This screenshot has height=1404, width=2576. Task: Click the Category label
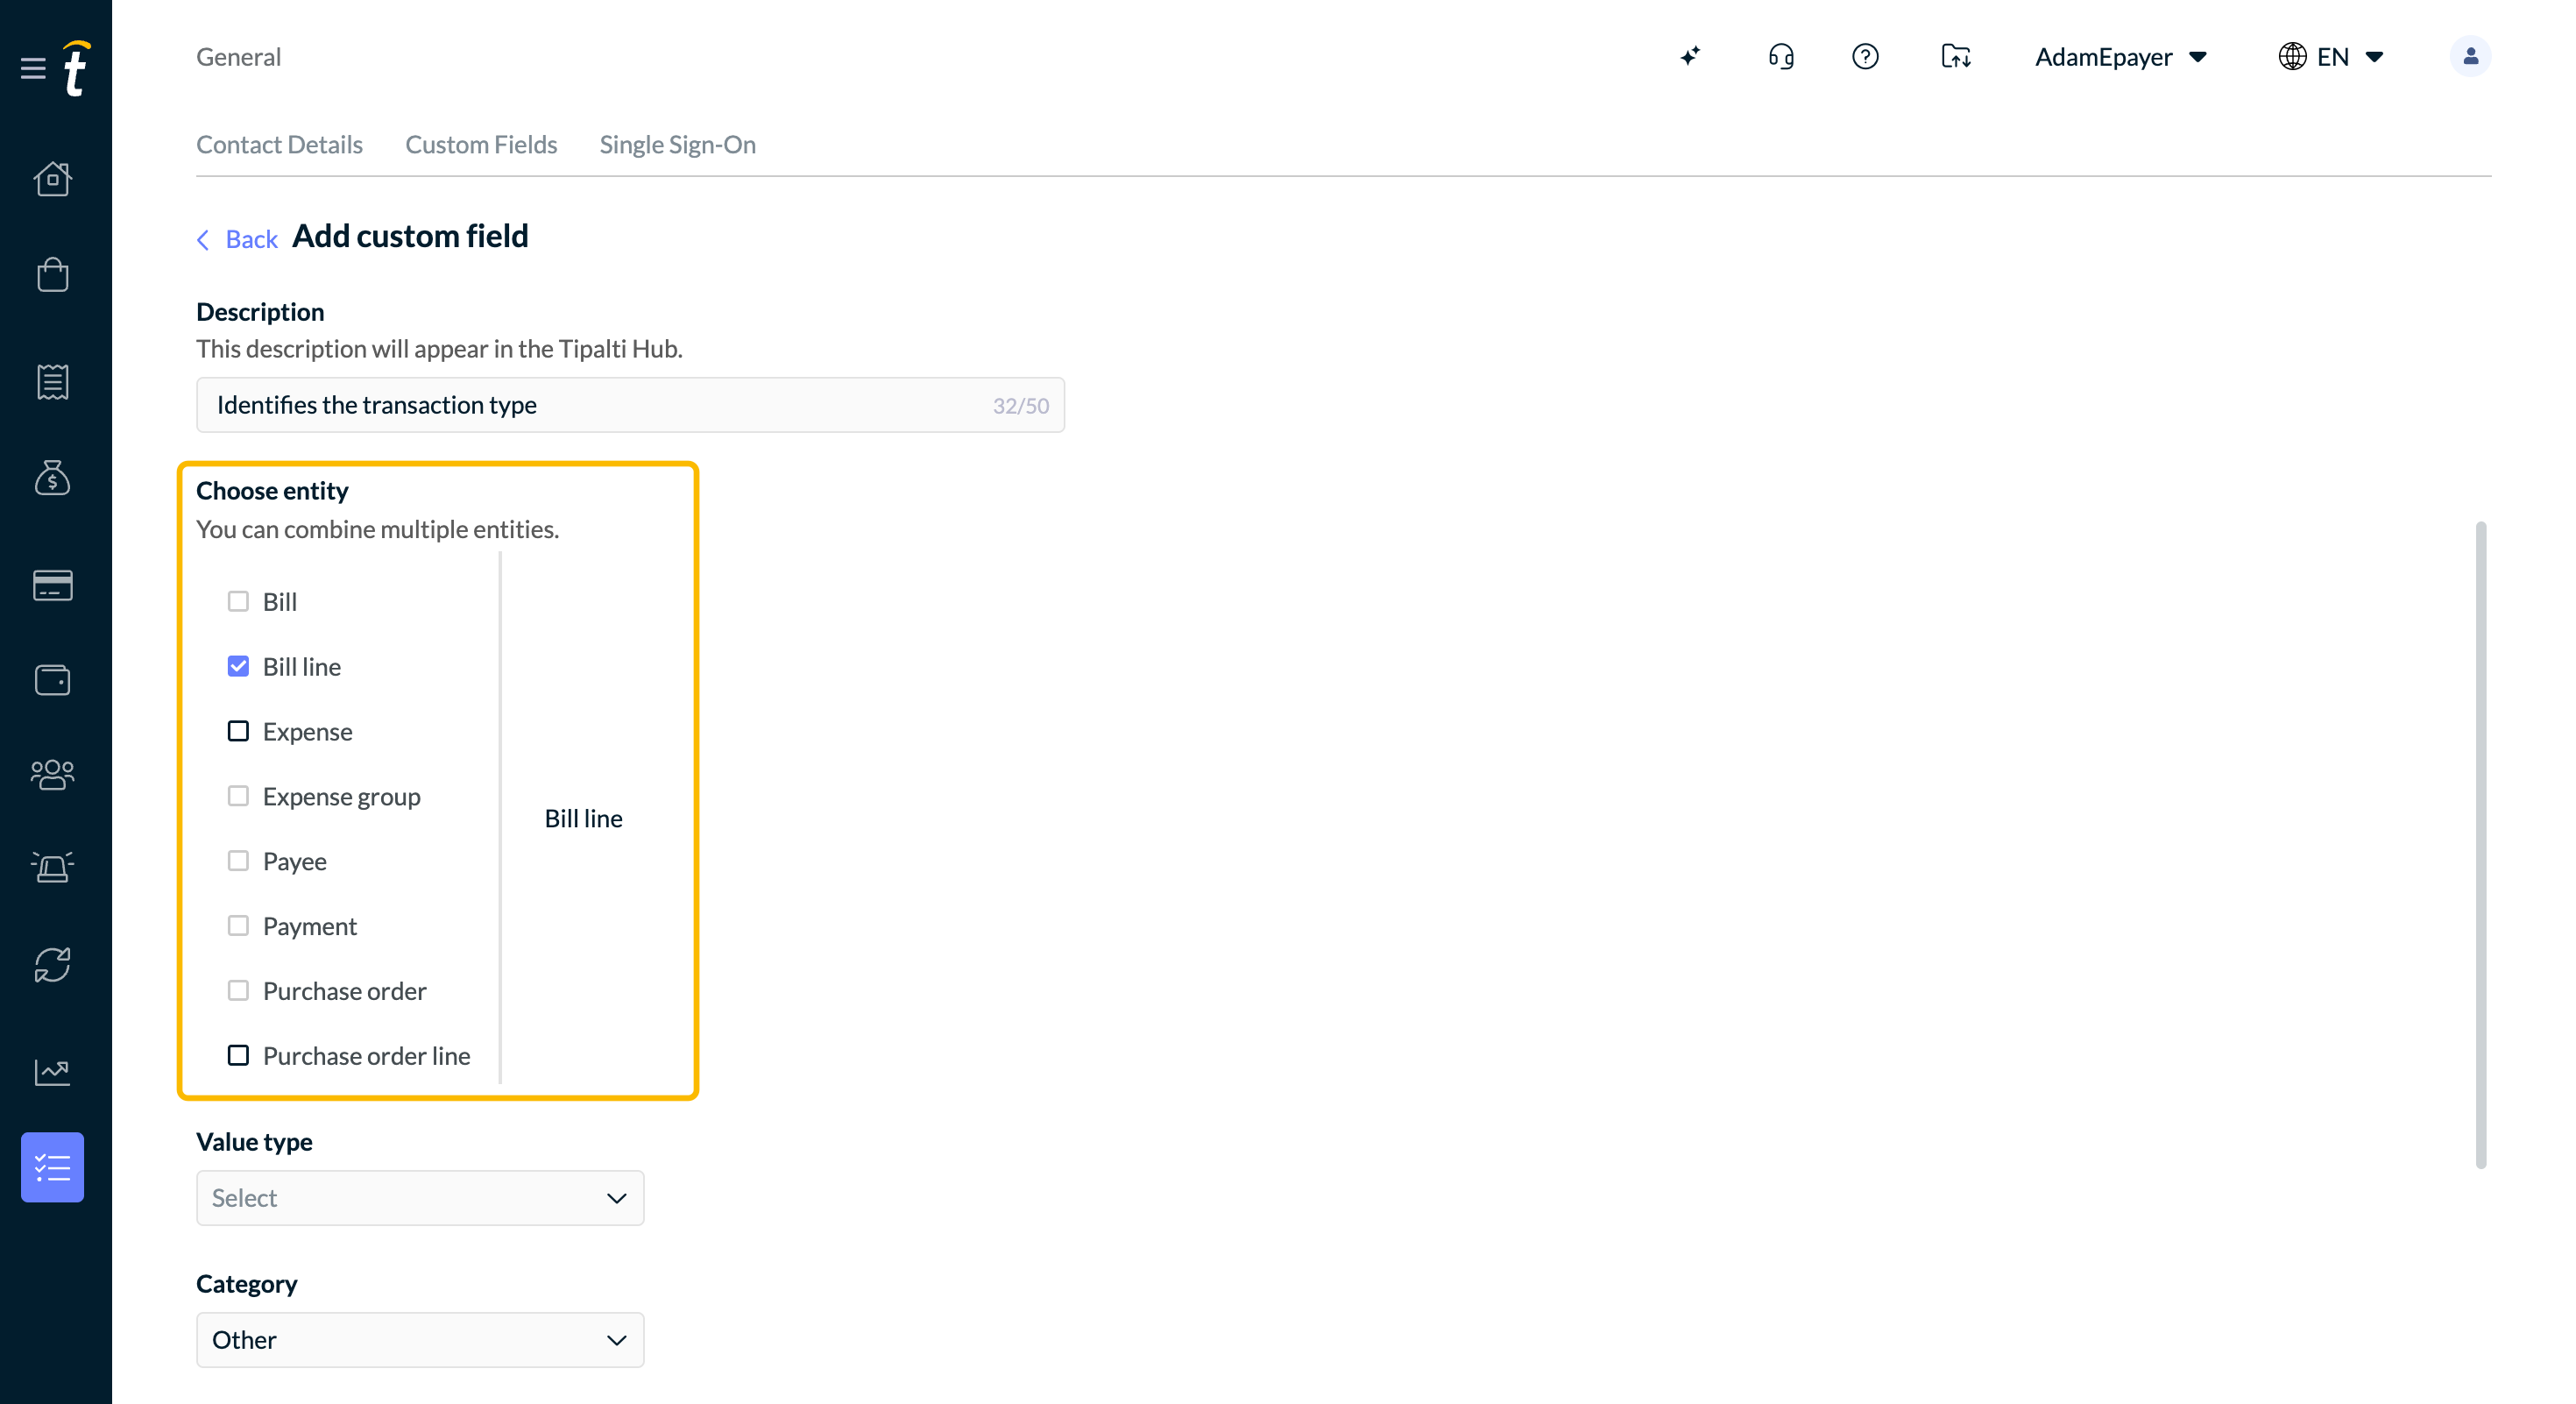246,1283
